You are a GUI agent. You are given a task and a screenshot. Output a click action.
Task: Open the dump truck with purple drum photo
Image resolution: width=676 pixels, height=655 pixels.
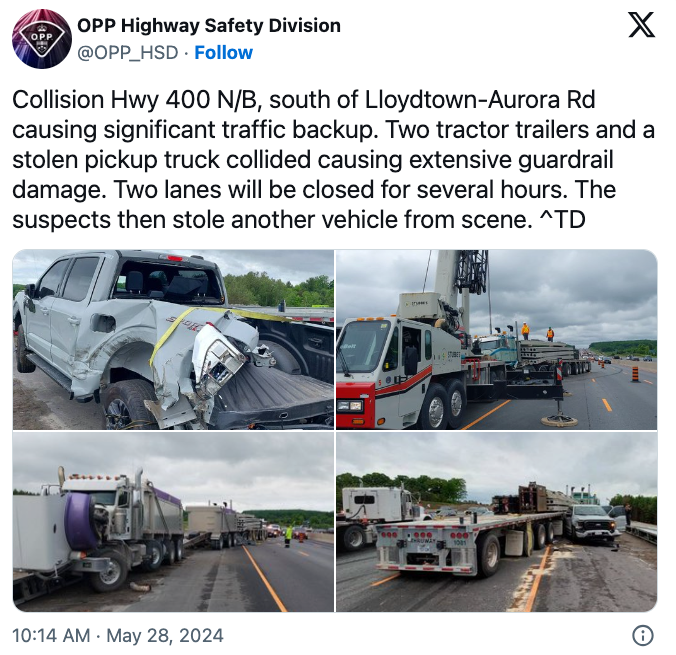pos(173,522)
